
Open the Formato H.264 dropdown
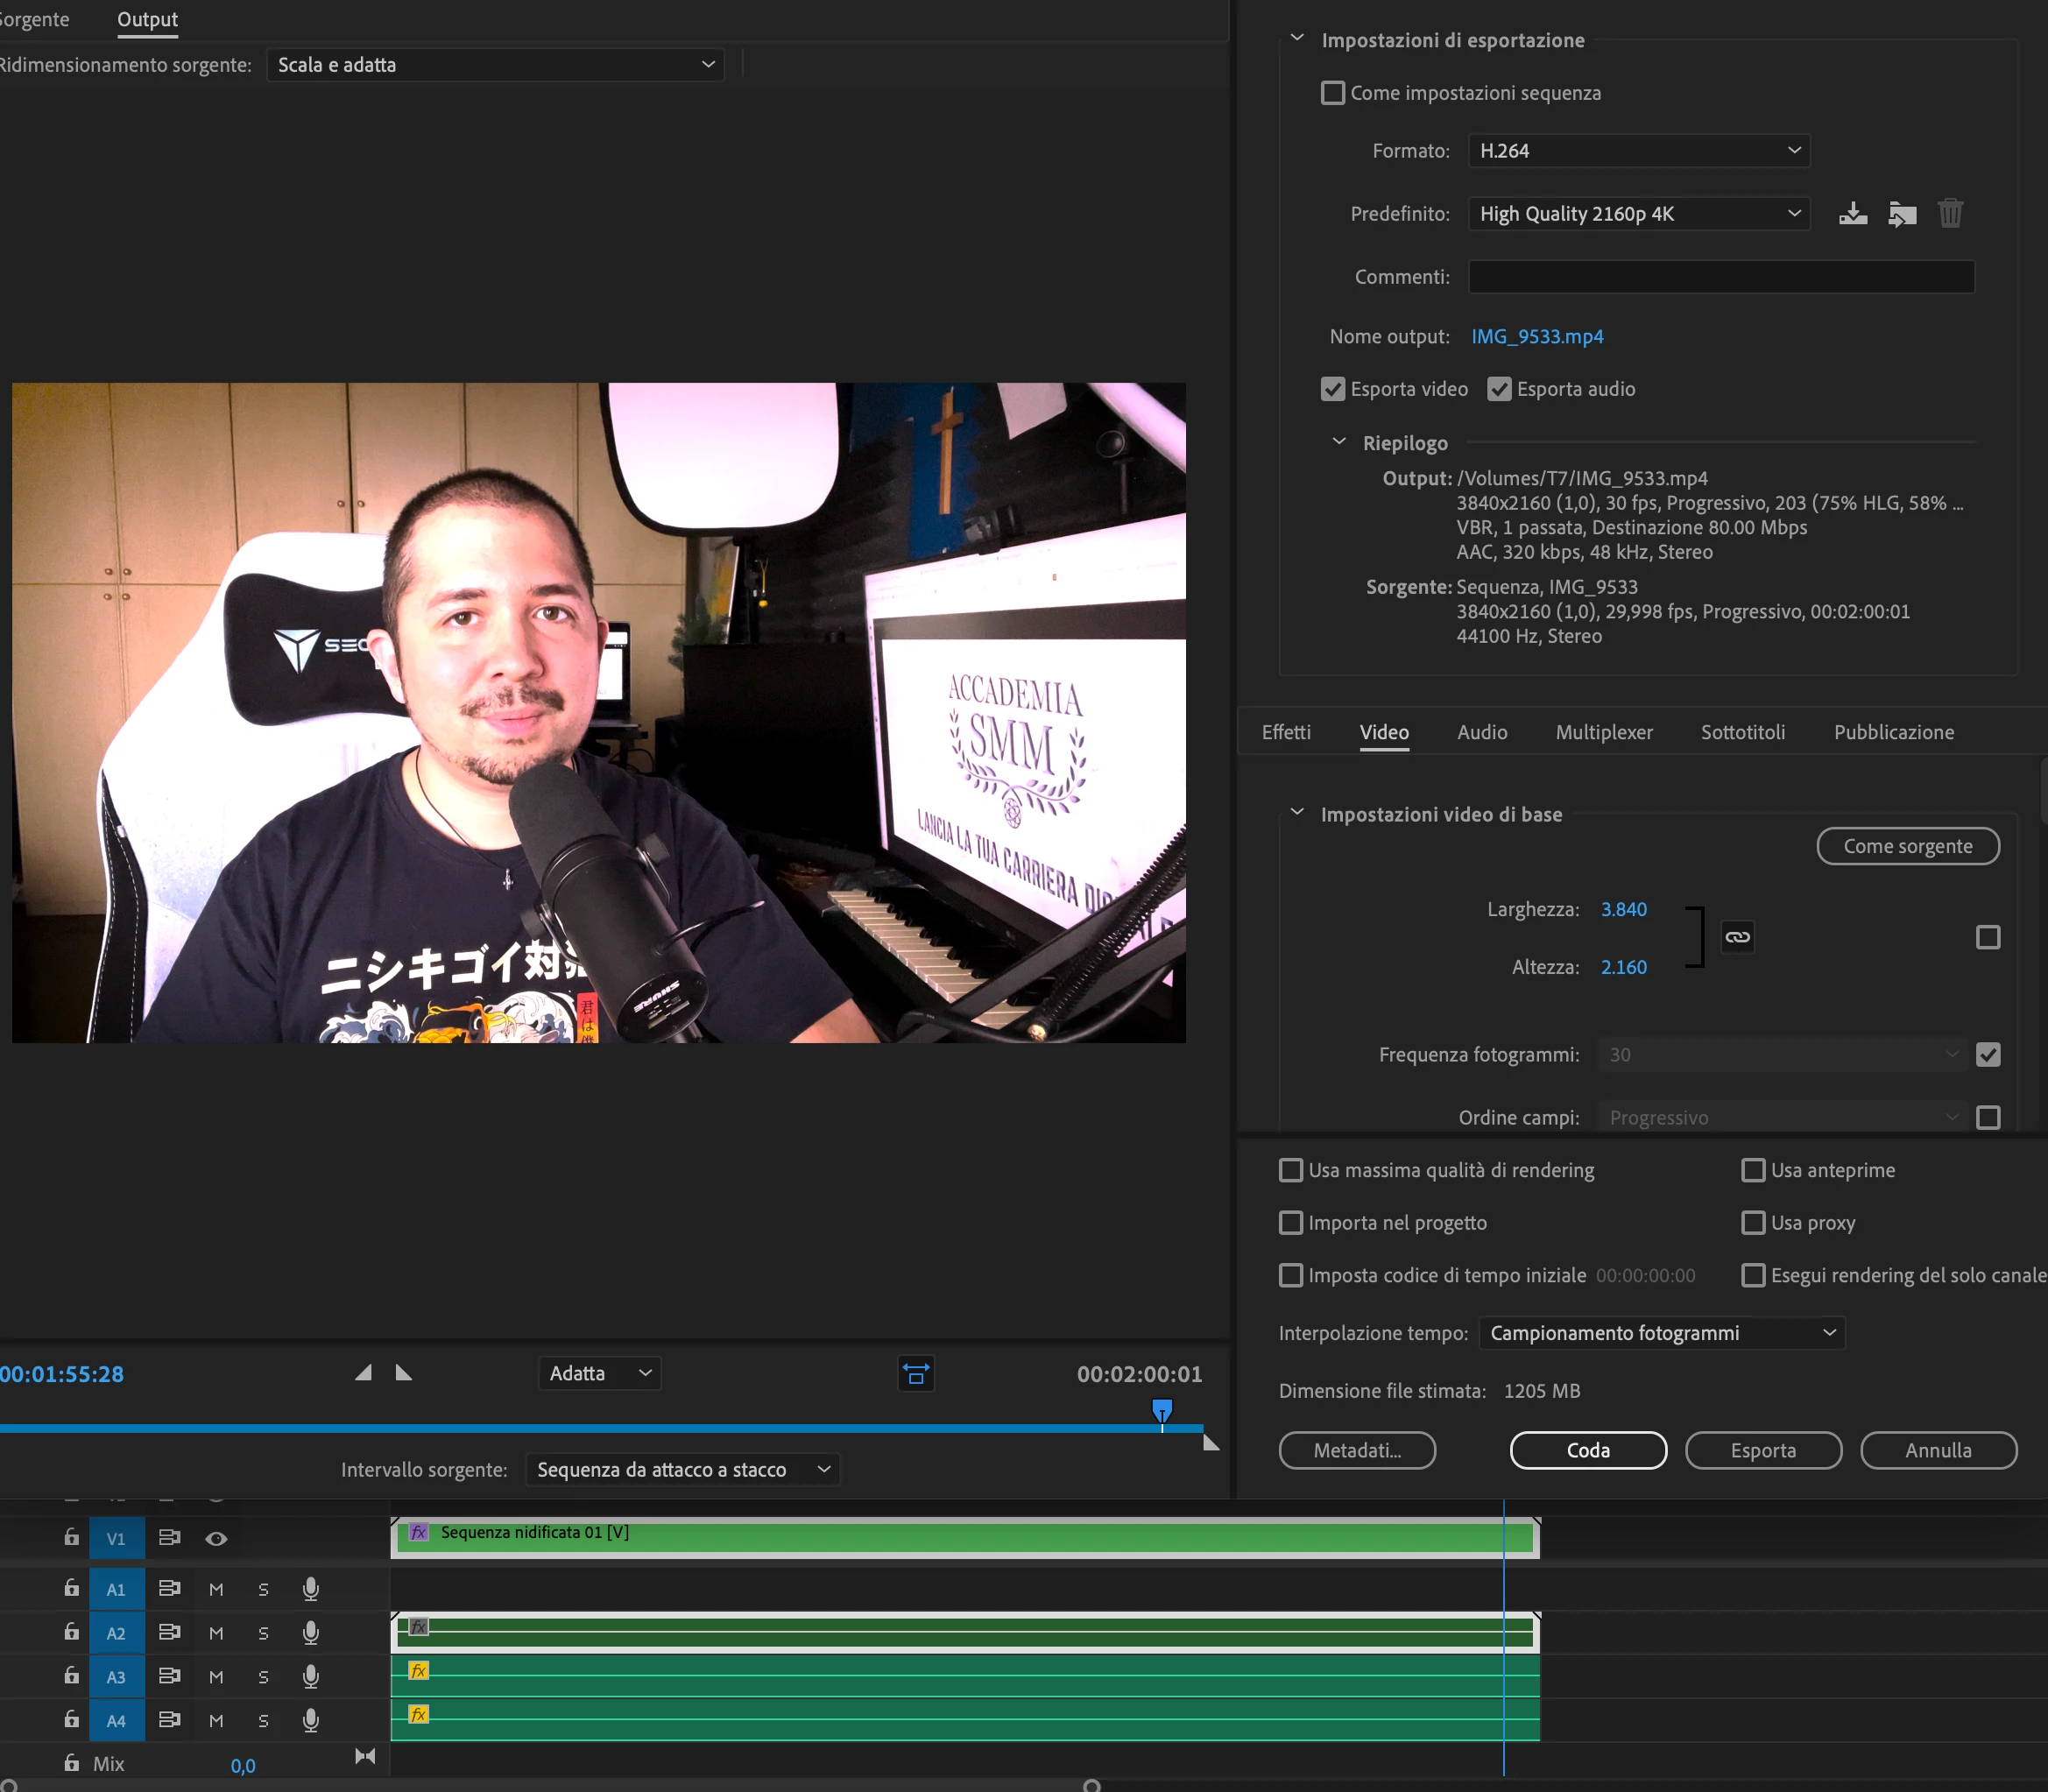(1638, 151)
